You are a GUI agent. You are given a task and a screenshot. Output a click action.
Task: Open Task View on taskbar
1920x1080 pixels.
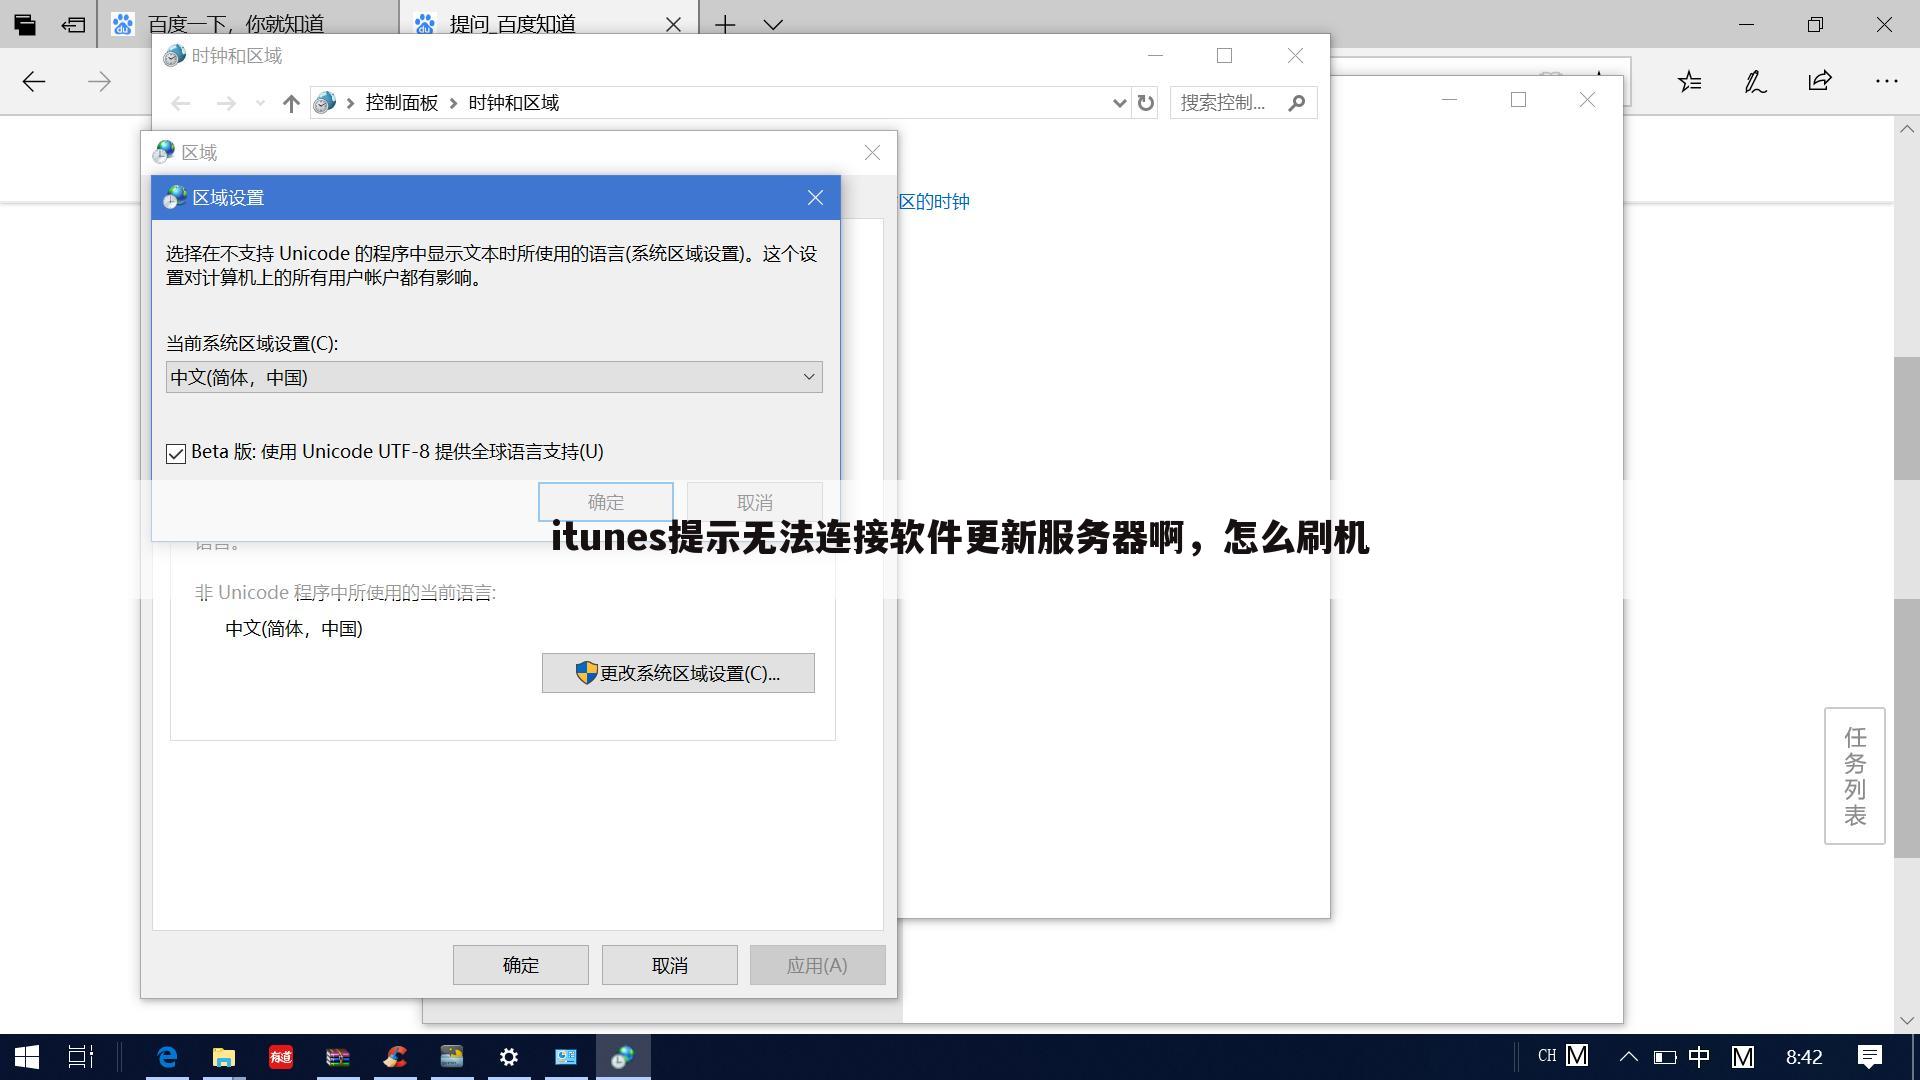80,1056
